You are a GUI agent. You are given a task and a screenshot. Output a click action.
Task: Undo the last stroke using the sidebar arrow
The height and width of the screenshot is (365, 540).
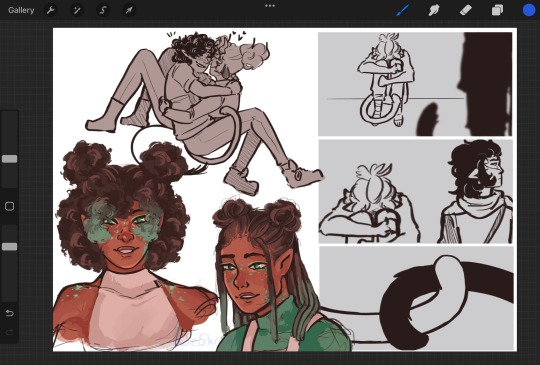[10, 313]
